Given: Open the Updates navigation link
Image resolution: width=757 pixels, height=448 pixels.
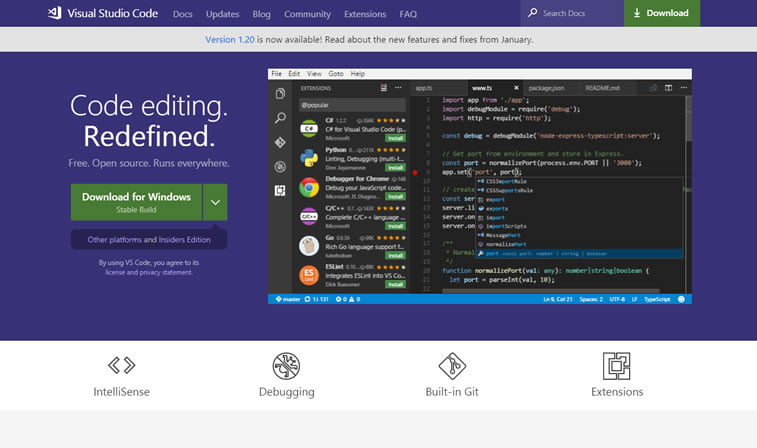Looking at the screenshot, I should [x=223, y=14].
